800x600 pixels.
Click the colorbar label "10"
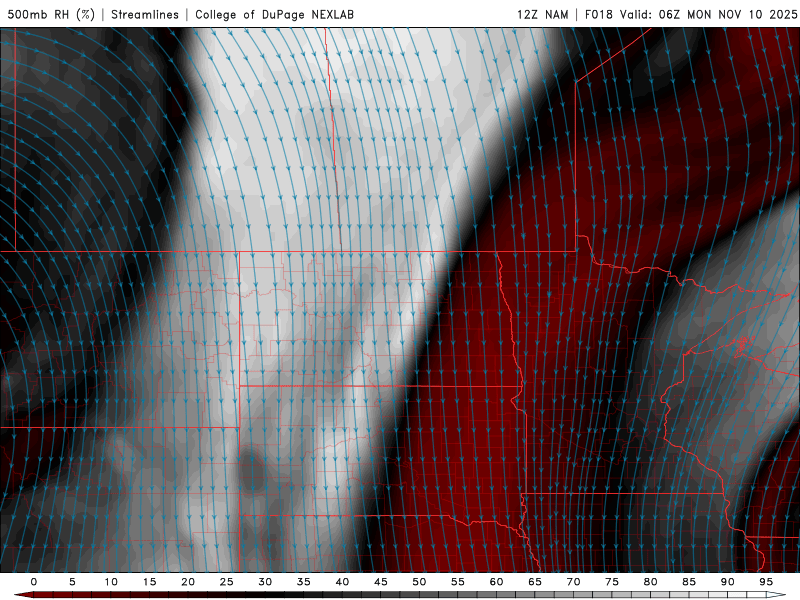[111, 582]
